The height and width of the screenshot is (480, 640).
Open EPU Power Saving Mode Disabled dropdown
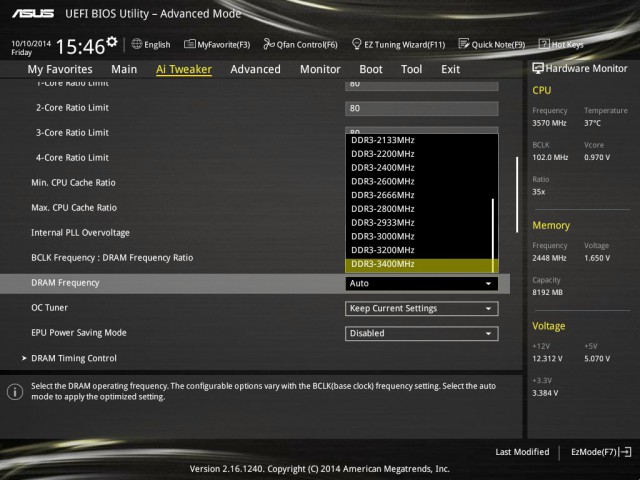pyautogui.click(x=422, y=333)
